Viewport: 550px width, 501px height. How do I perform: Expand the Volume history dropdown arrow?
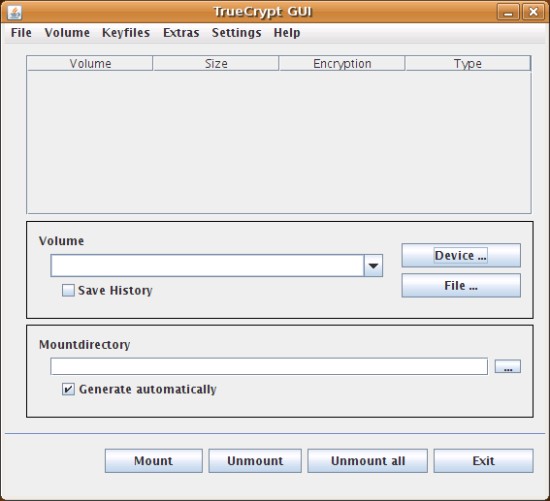[x=373, y=266]
